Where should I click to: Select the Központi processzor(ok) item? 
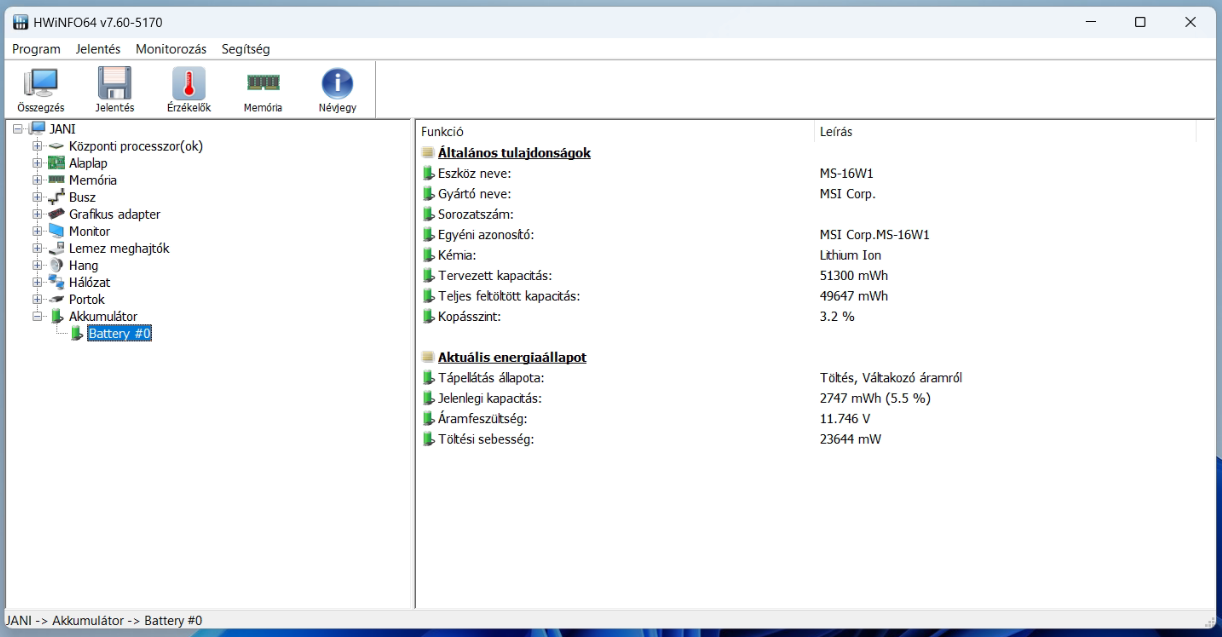(136, 146)
